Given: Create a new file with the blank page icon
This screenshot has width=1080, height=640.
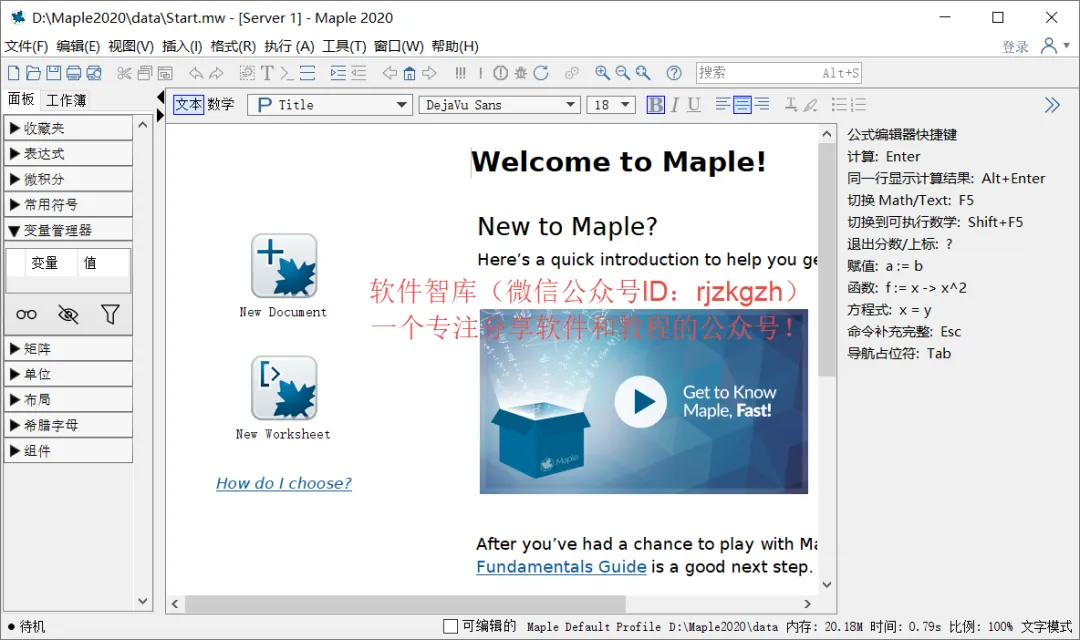Looking at the screenshot, I should pyautogui.click(x=14, y=73).
